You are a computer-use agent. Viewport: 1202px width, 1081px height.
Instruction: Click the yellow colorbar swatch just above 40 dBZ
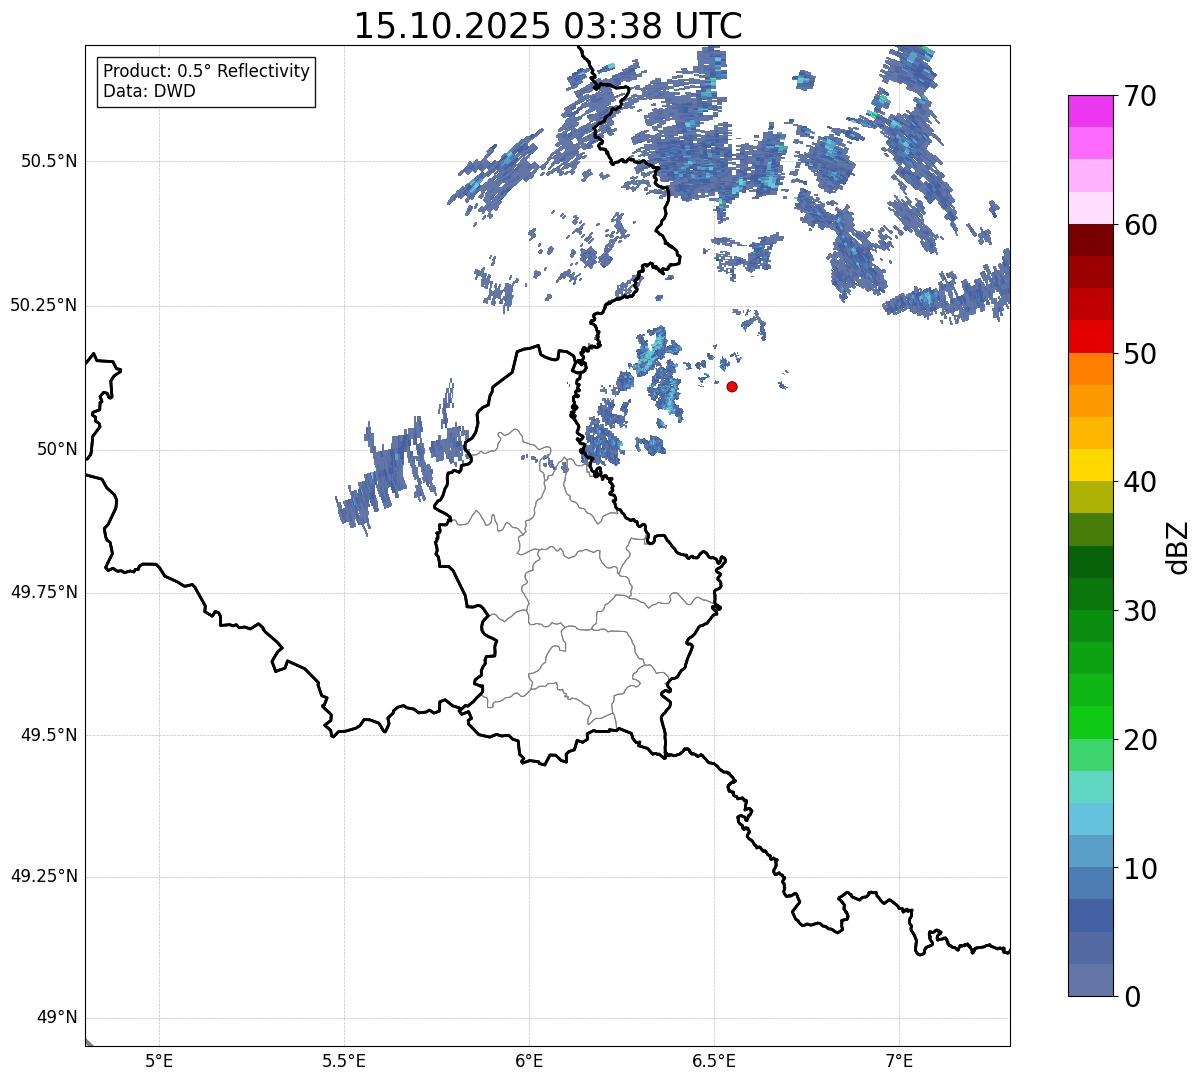1090,465
